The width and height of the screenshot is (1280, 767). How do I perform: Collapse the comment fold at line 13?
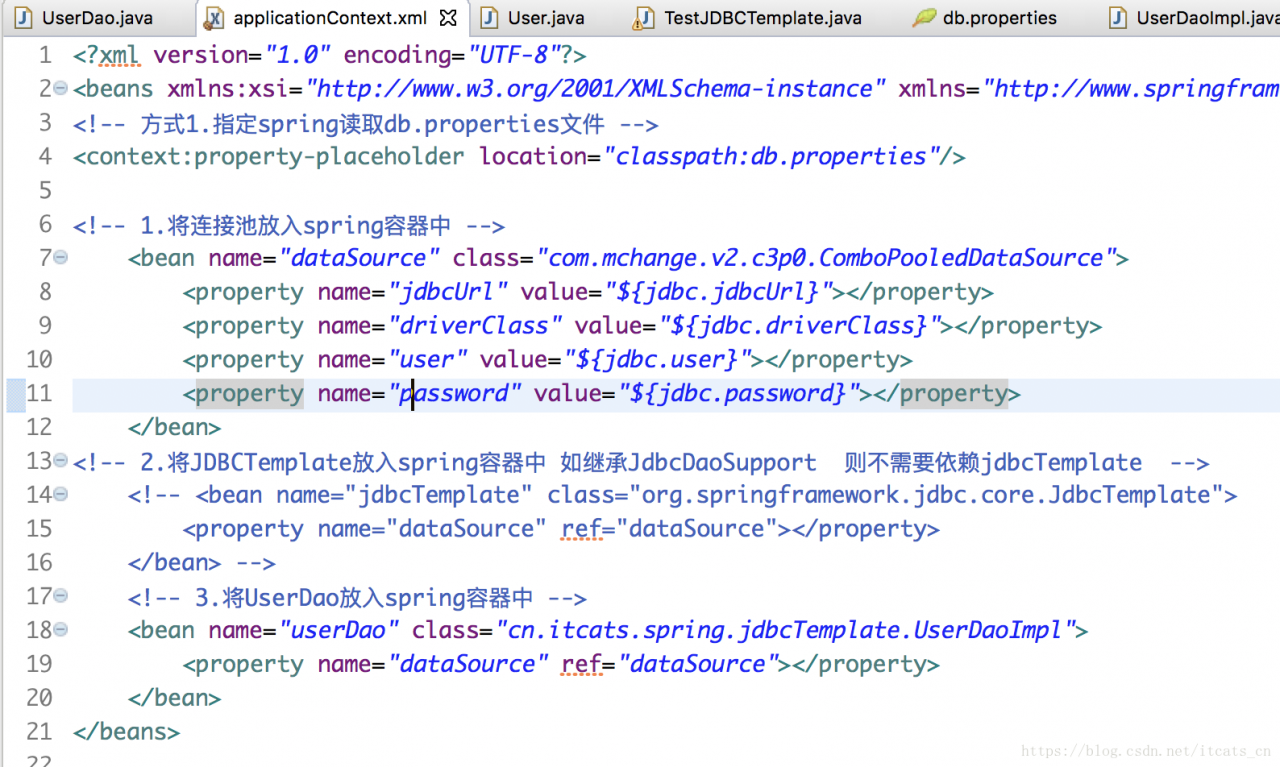pos(60,461)
